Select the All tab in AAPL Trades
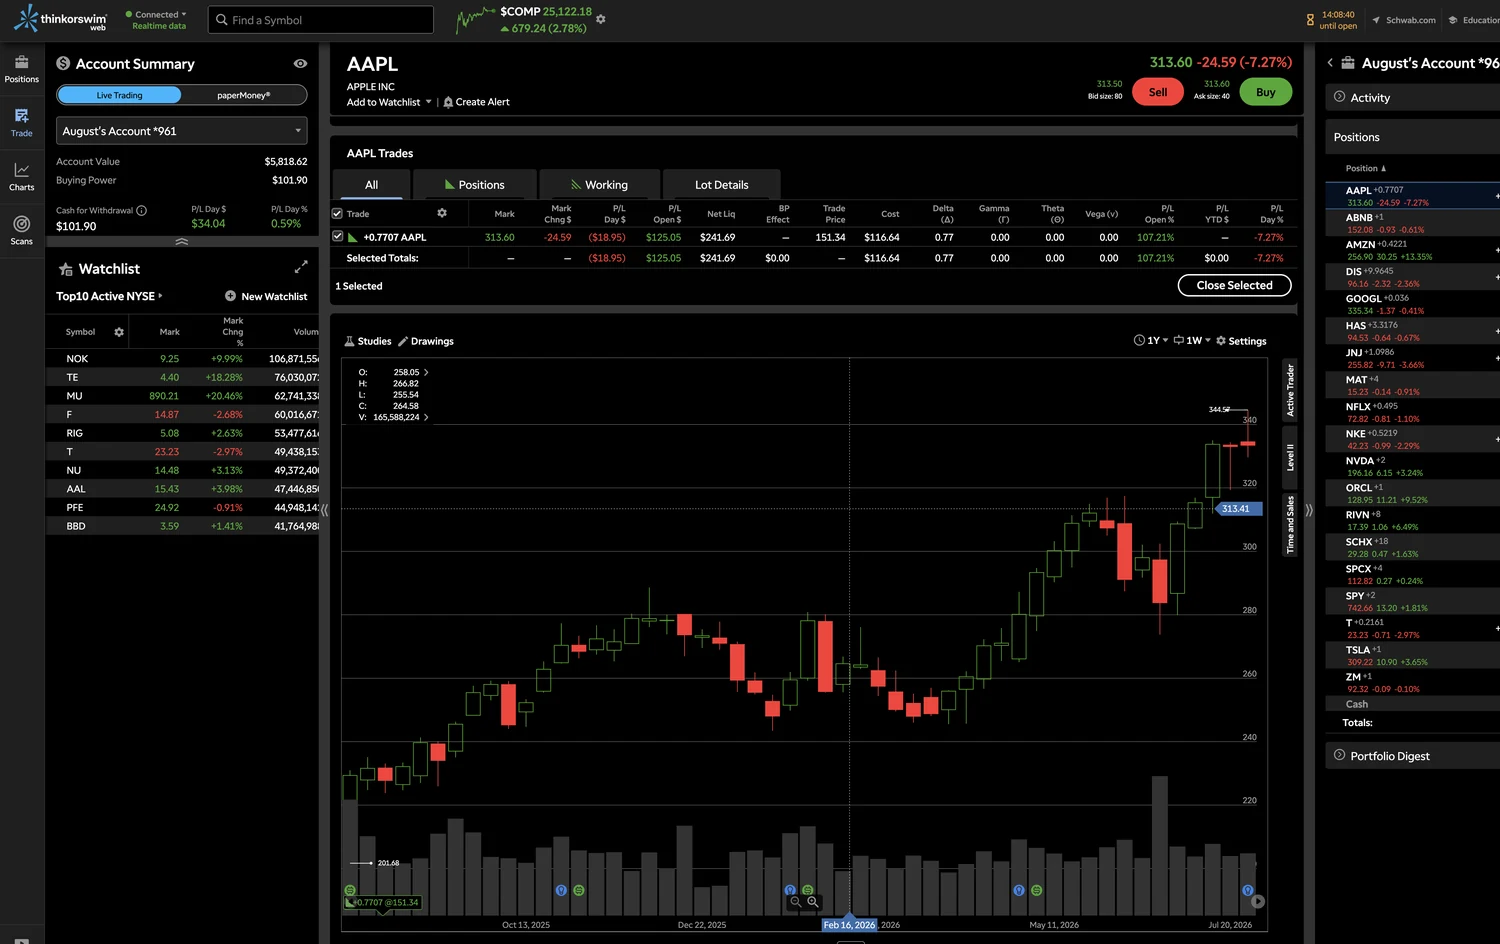Image resolution: width=1500 pixels, height=944 pixels. pyautogui.click(x=371, y=185)
